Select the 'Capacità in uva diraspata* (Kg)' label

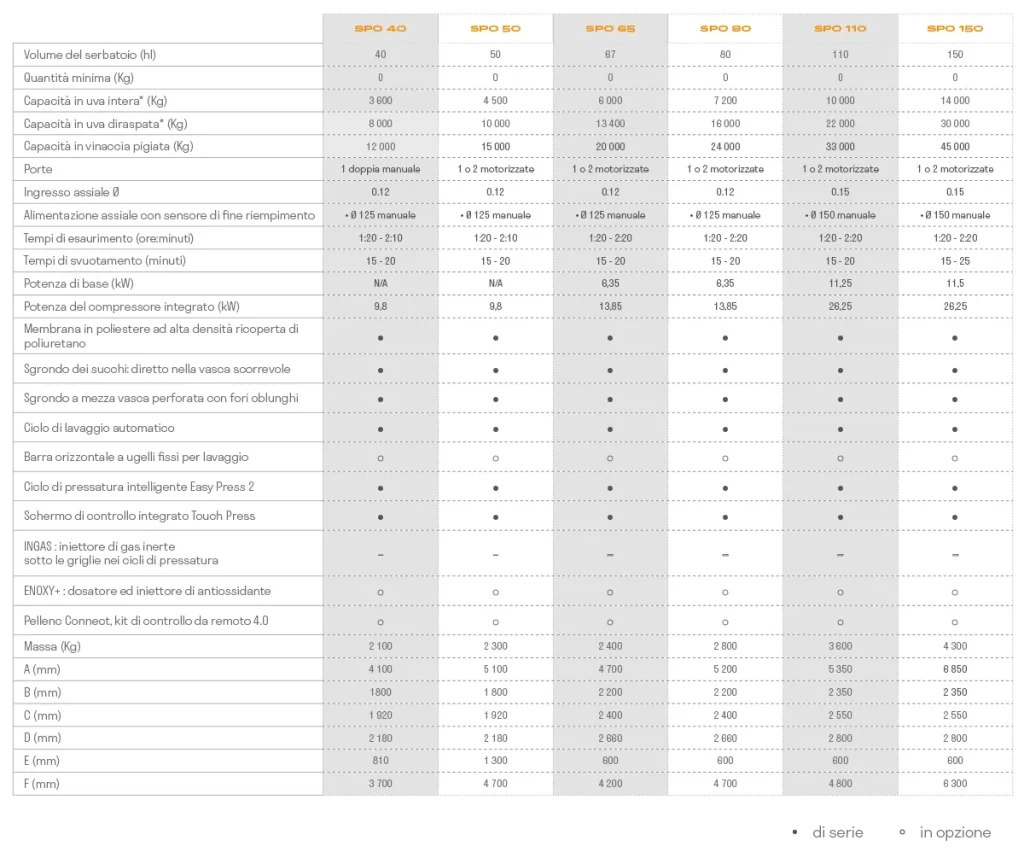pyautogui.click(x=106, y=123)
